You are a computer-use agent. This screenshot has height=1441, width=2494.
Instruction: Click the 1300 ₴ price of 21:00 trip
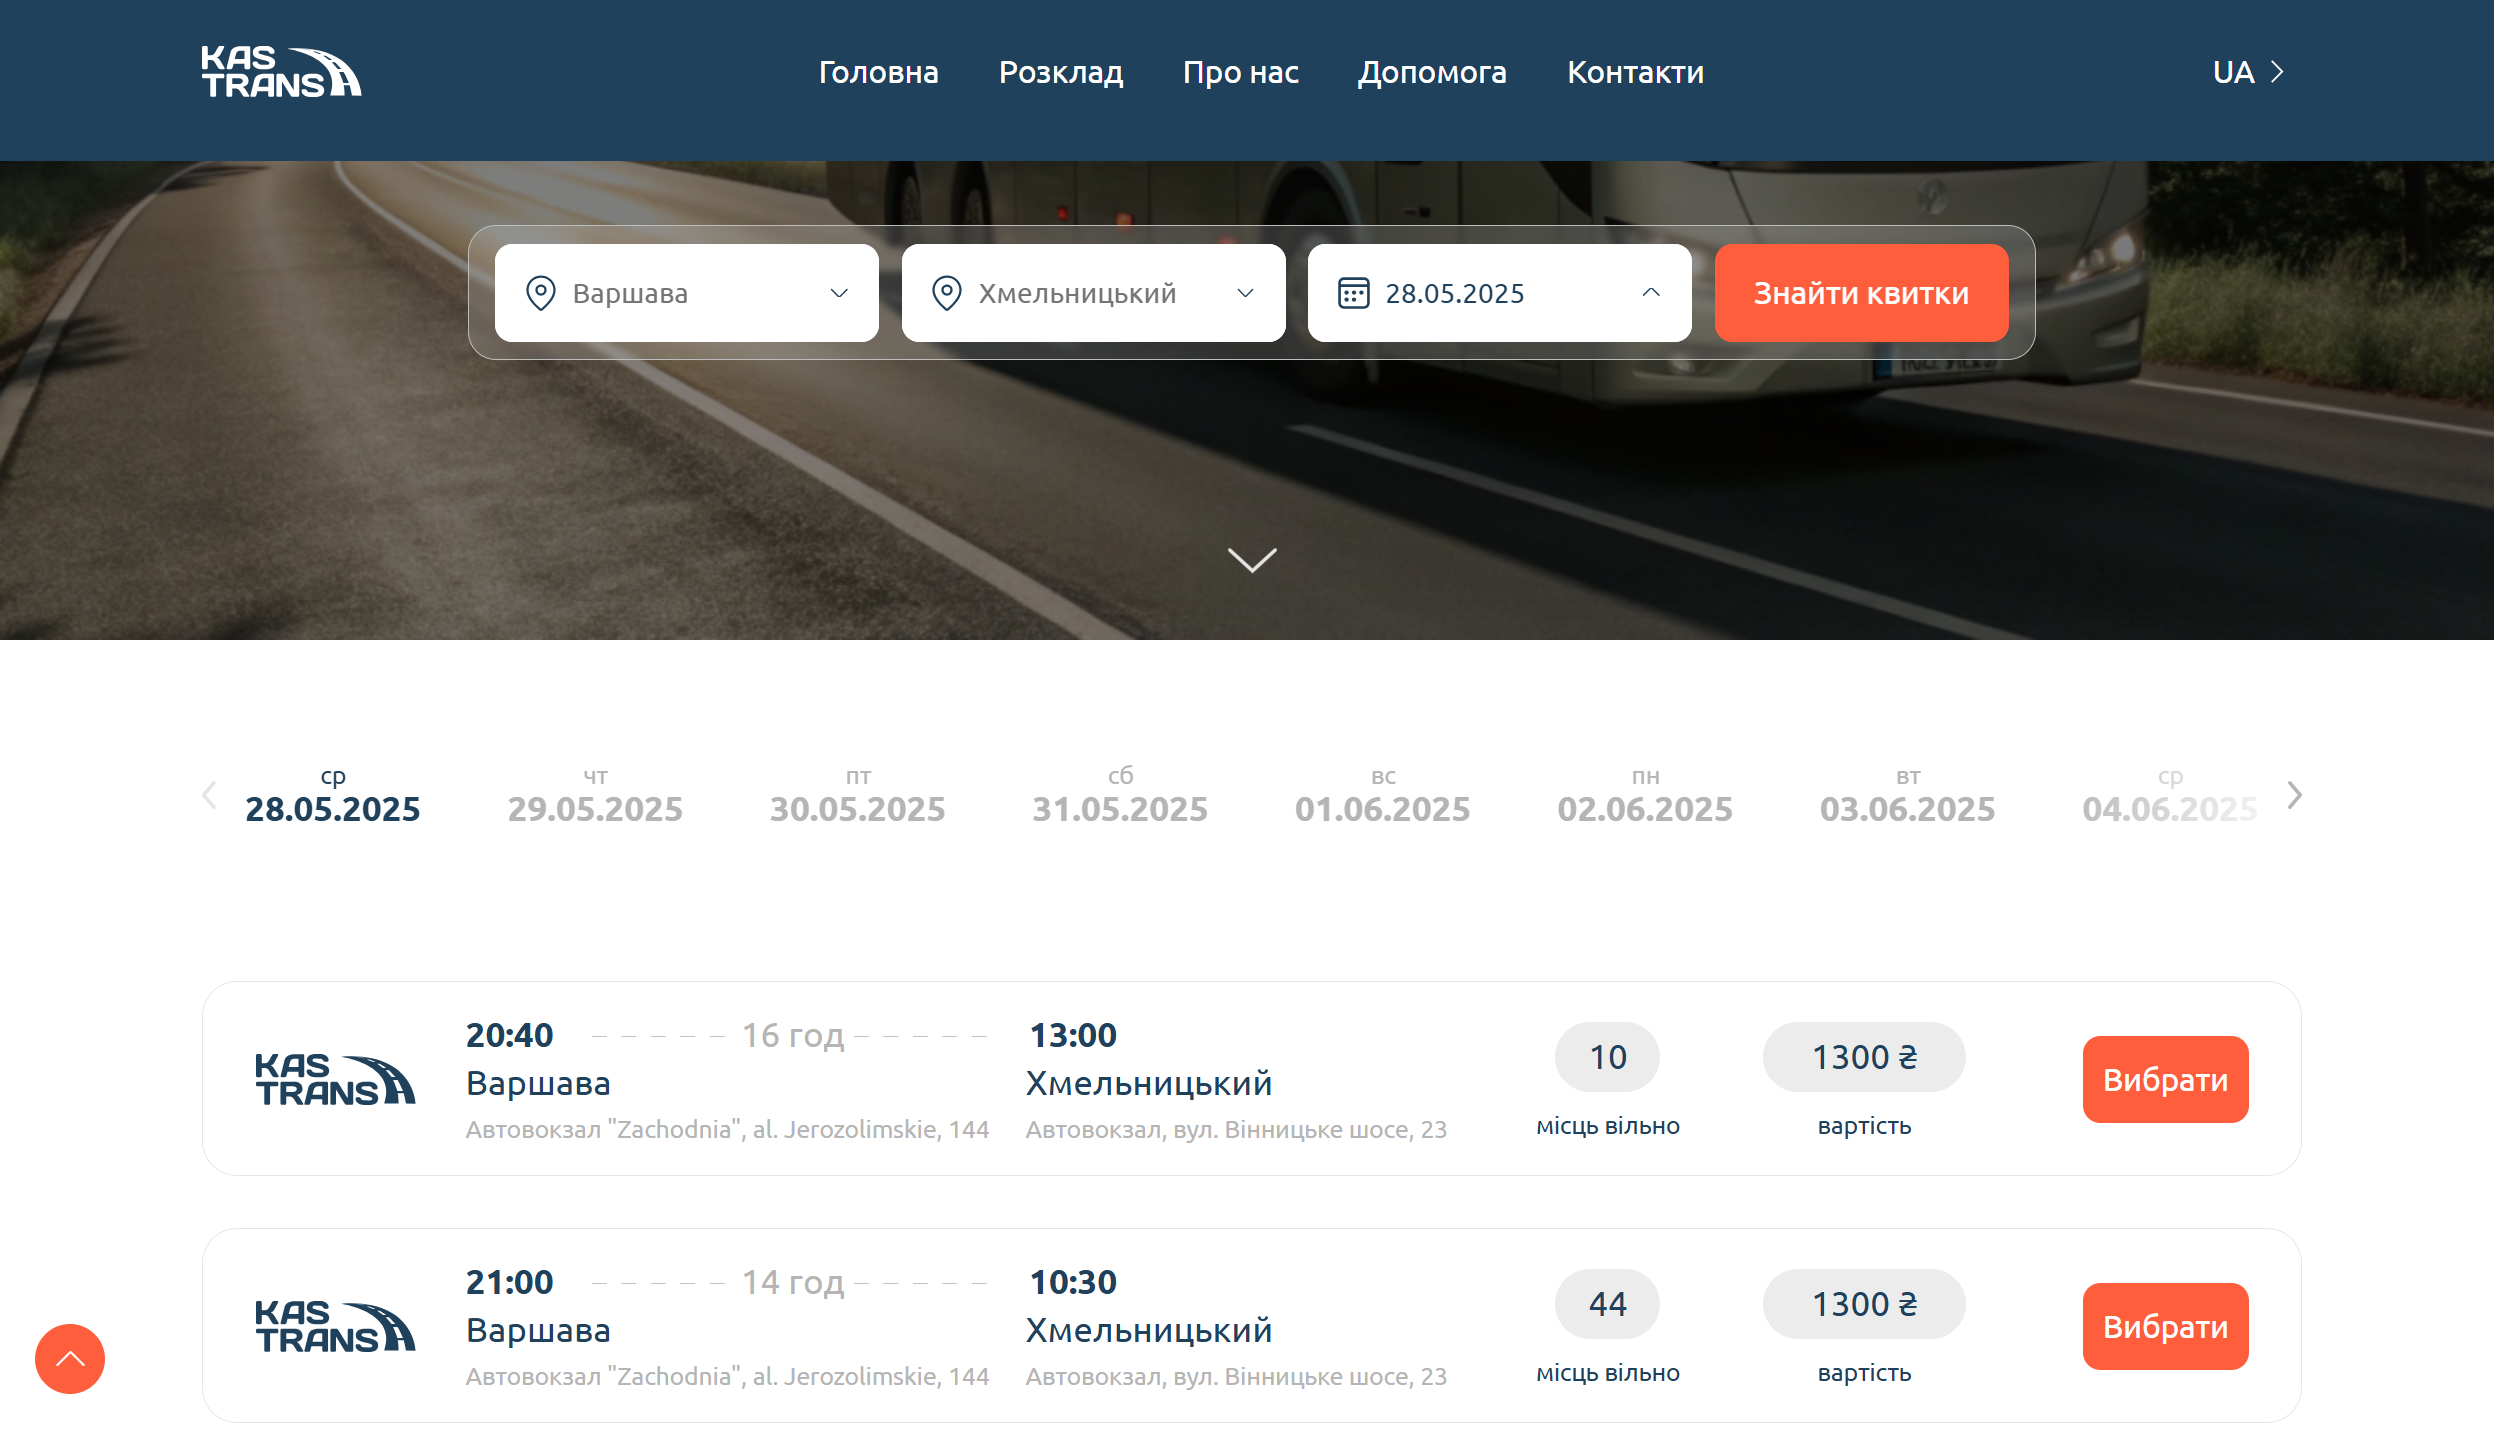click(1864, 1304)
